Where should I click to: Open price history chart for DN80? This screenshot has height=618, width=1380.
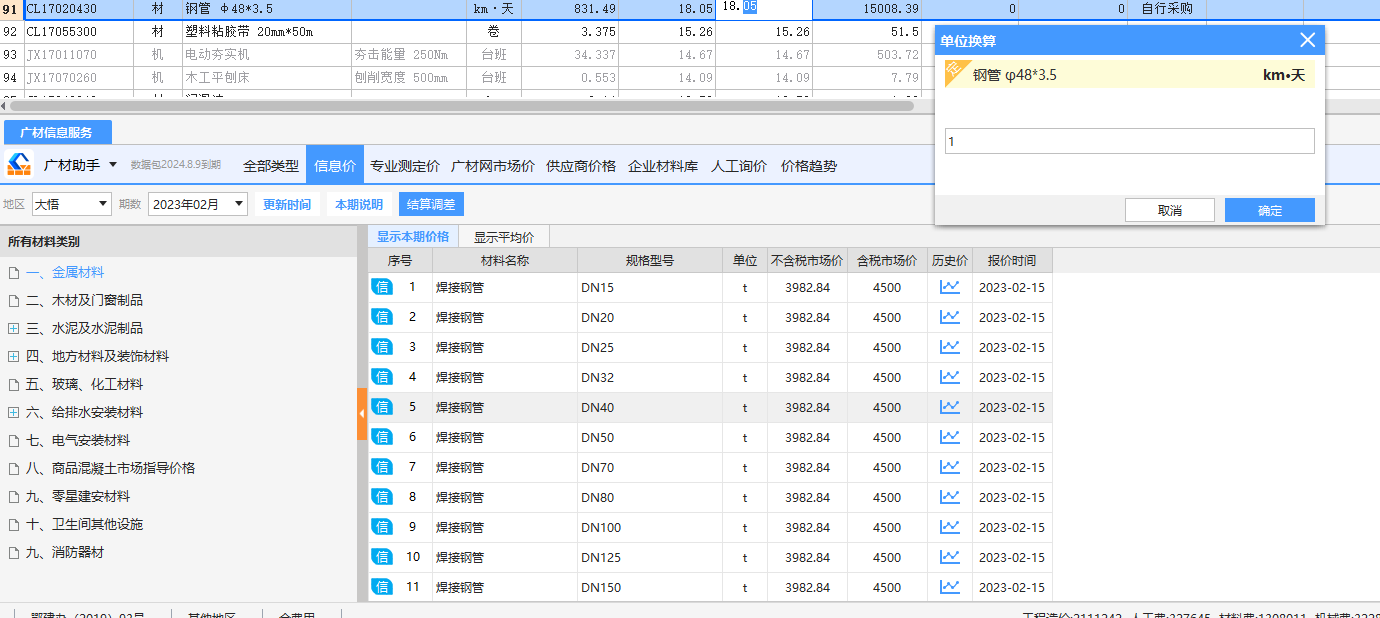949,497
